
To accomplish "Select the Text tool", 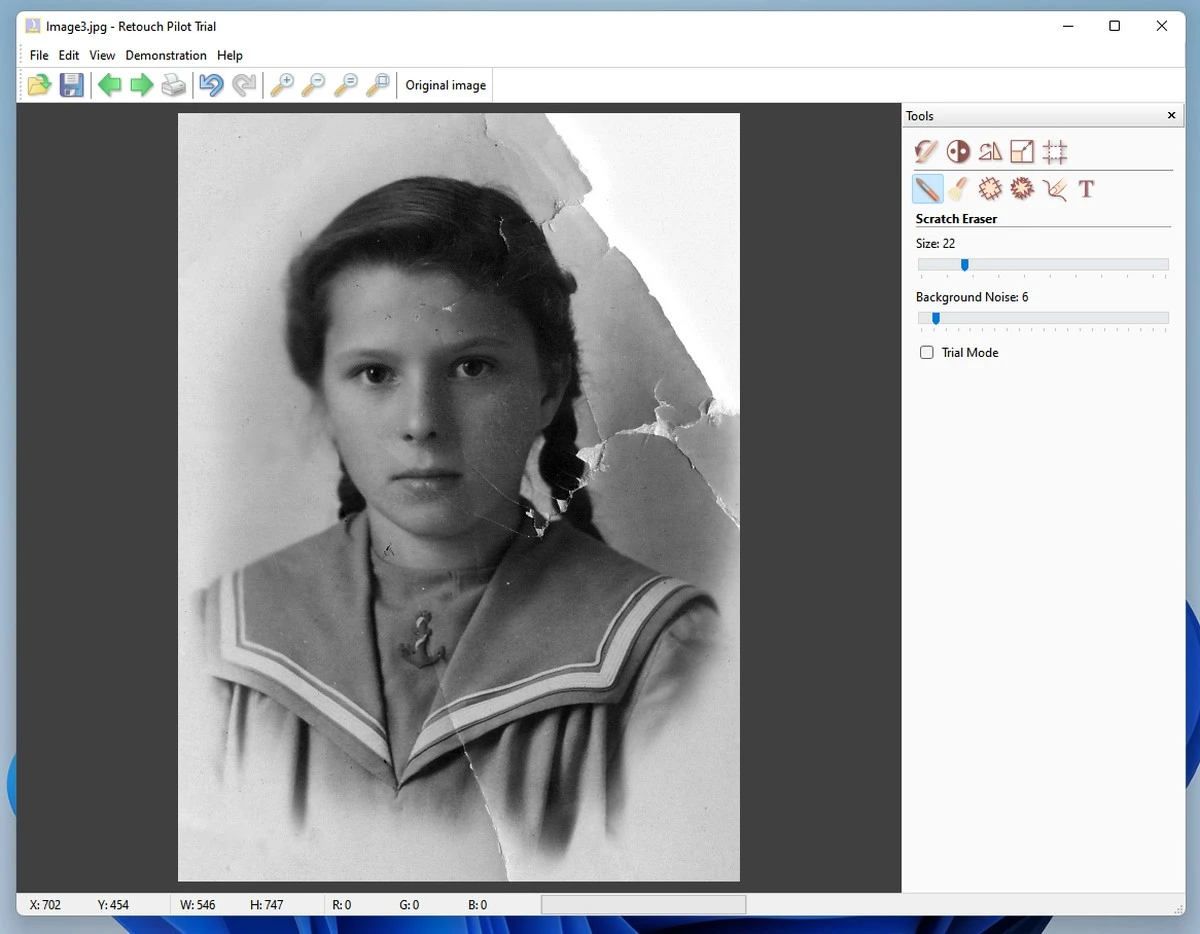I will [1086, 188].
